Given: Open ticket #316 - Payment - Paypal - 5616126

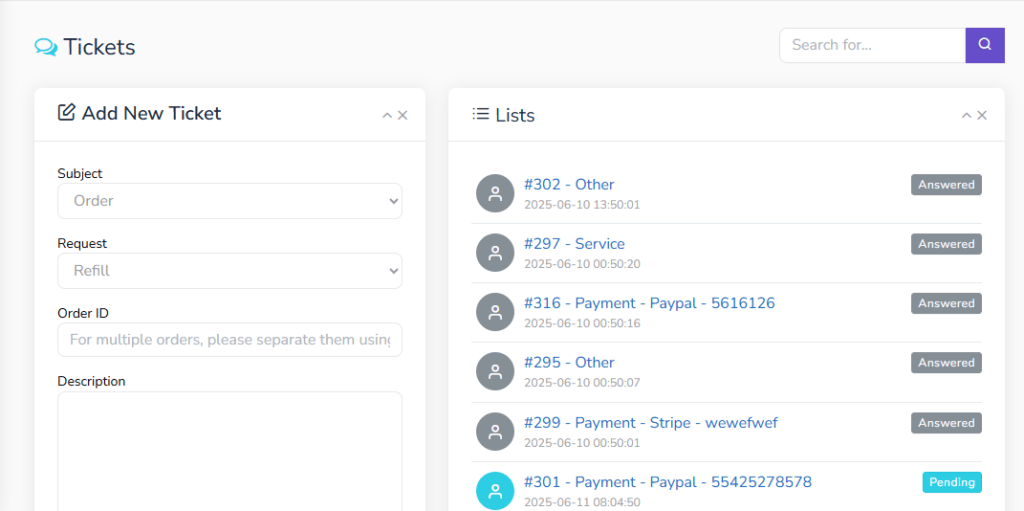Looking at the screenshot, I should click(x=649, y=303).
